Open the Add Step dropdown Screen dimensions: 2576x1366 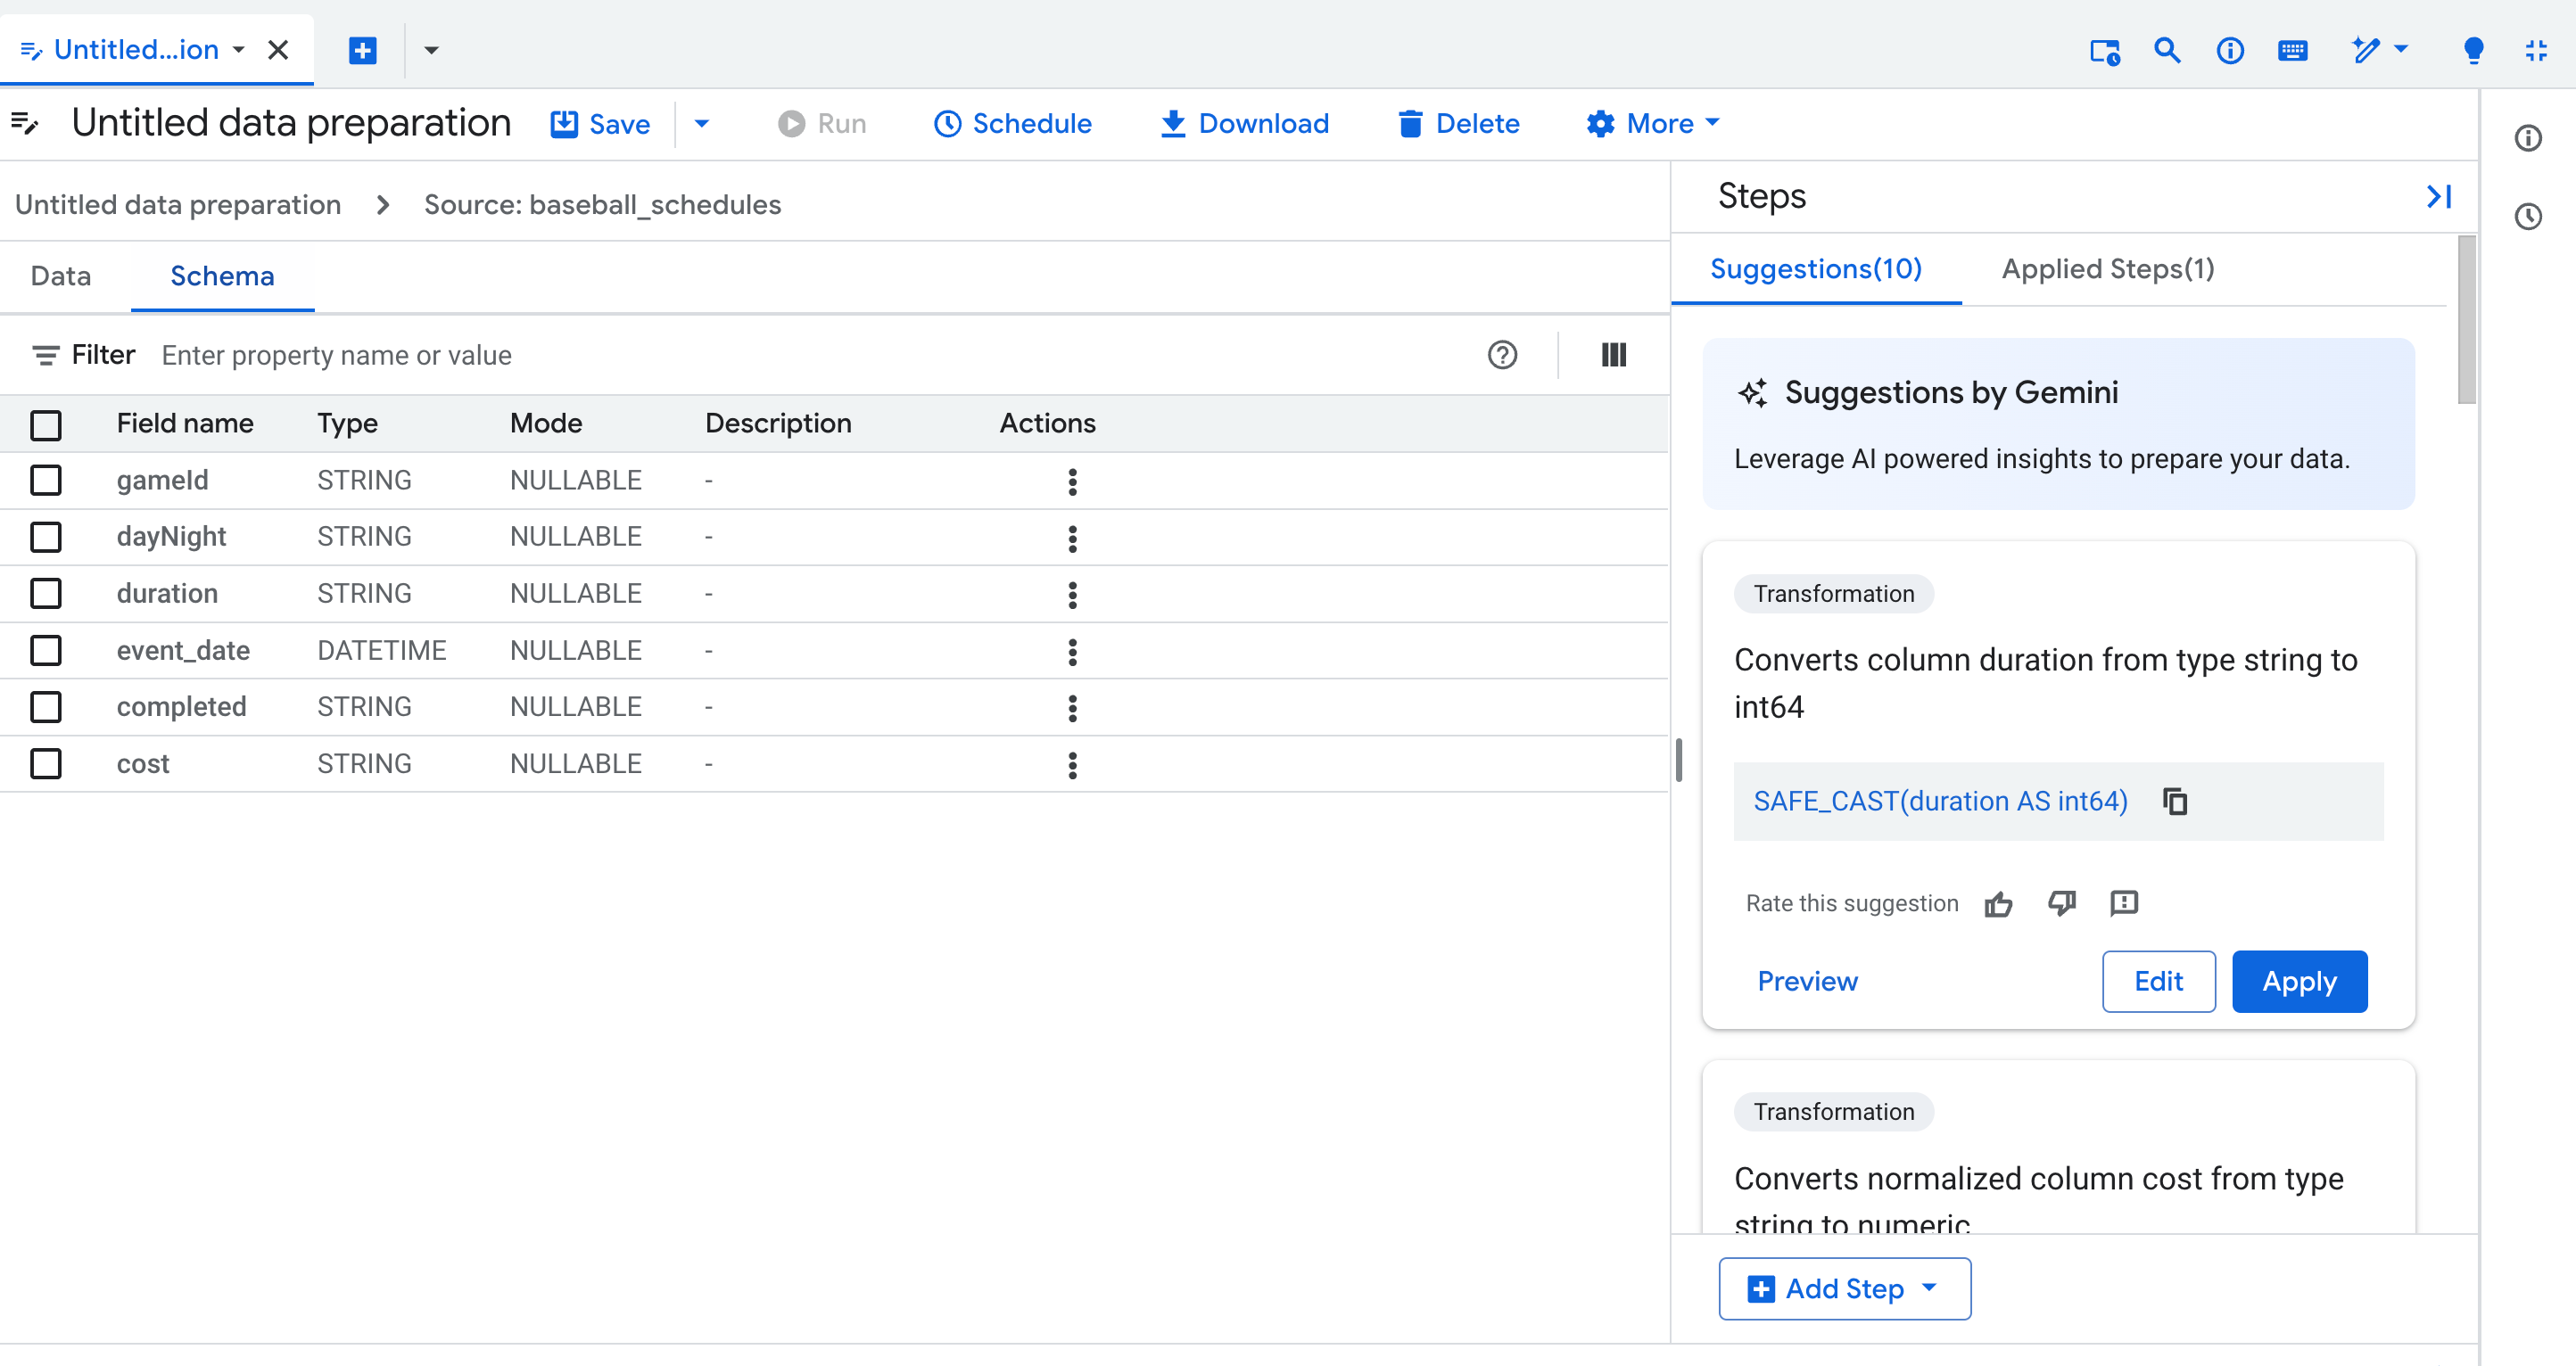1844,1288
